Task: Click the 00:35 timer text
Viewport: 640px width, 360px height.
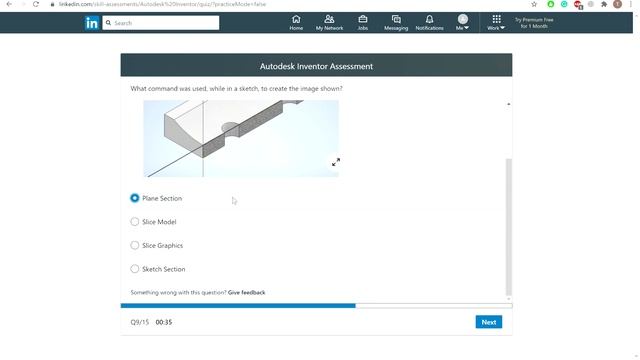Action: [x=164, y=322]
